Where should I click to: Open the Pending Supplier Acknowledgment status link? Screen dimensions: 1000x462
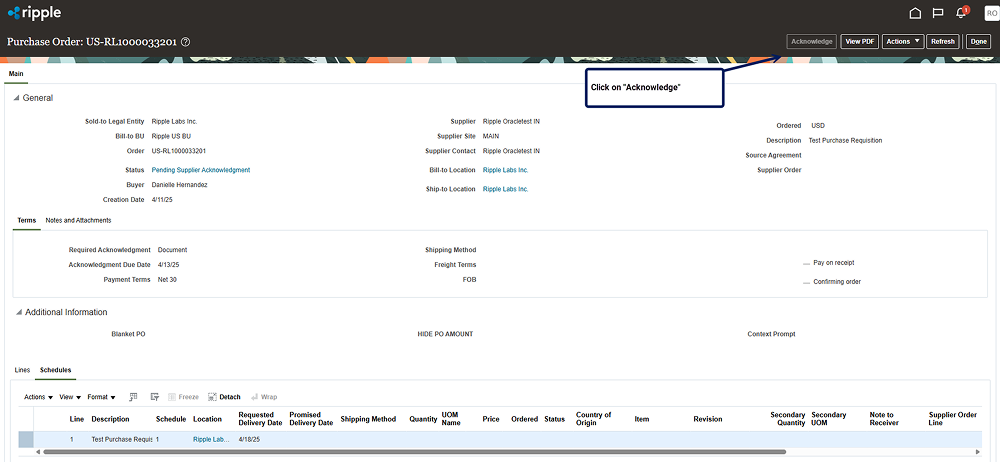coord(201,170)
